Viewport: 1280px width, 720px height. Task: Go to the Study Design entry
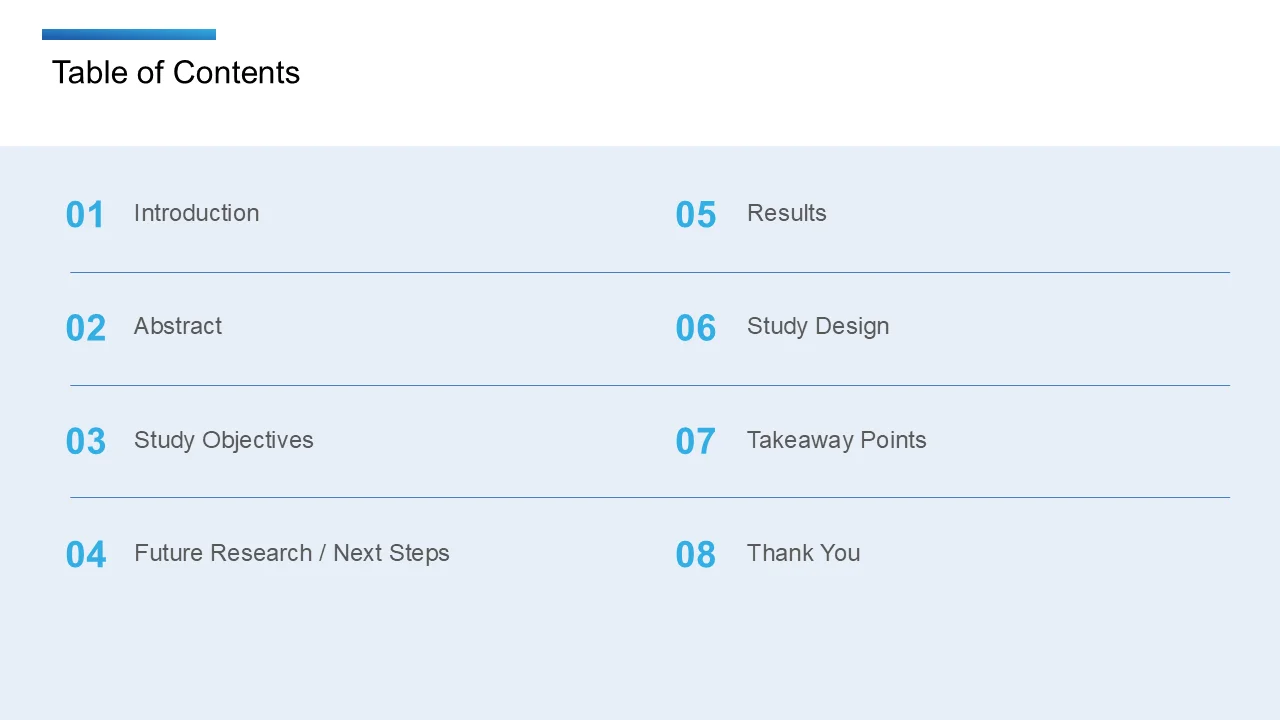tap(817, 326)
